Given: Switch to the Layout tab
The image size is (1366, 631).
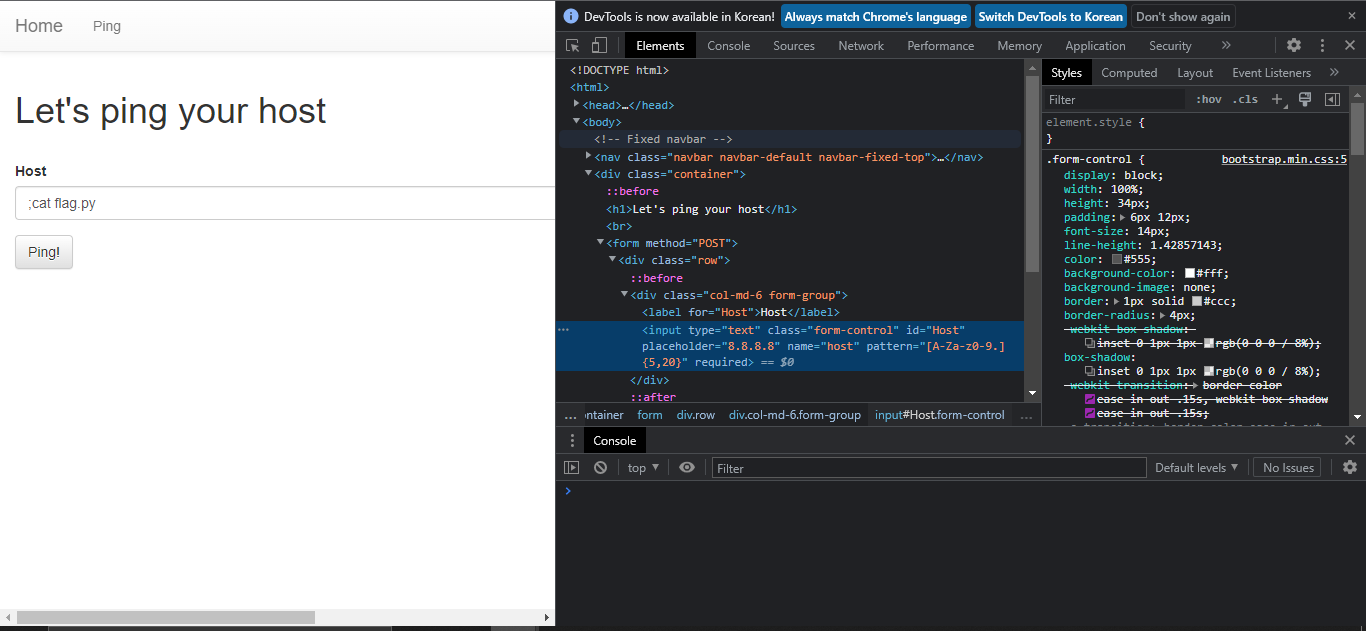Looking at the screenshot, I should point(1195,72).
